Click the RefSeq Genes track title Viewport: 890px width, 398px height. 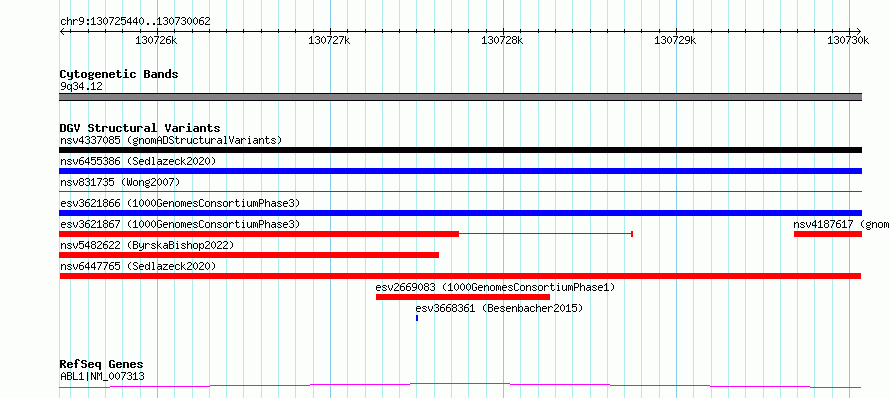click(x=101, y=364)
